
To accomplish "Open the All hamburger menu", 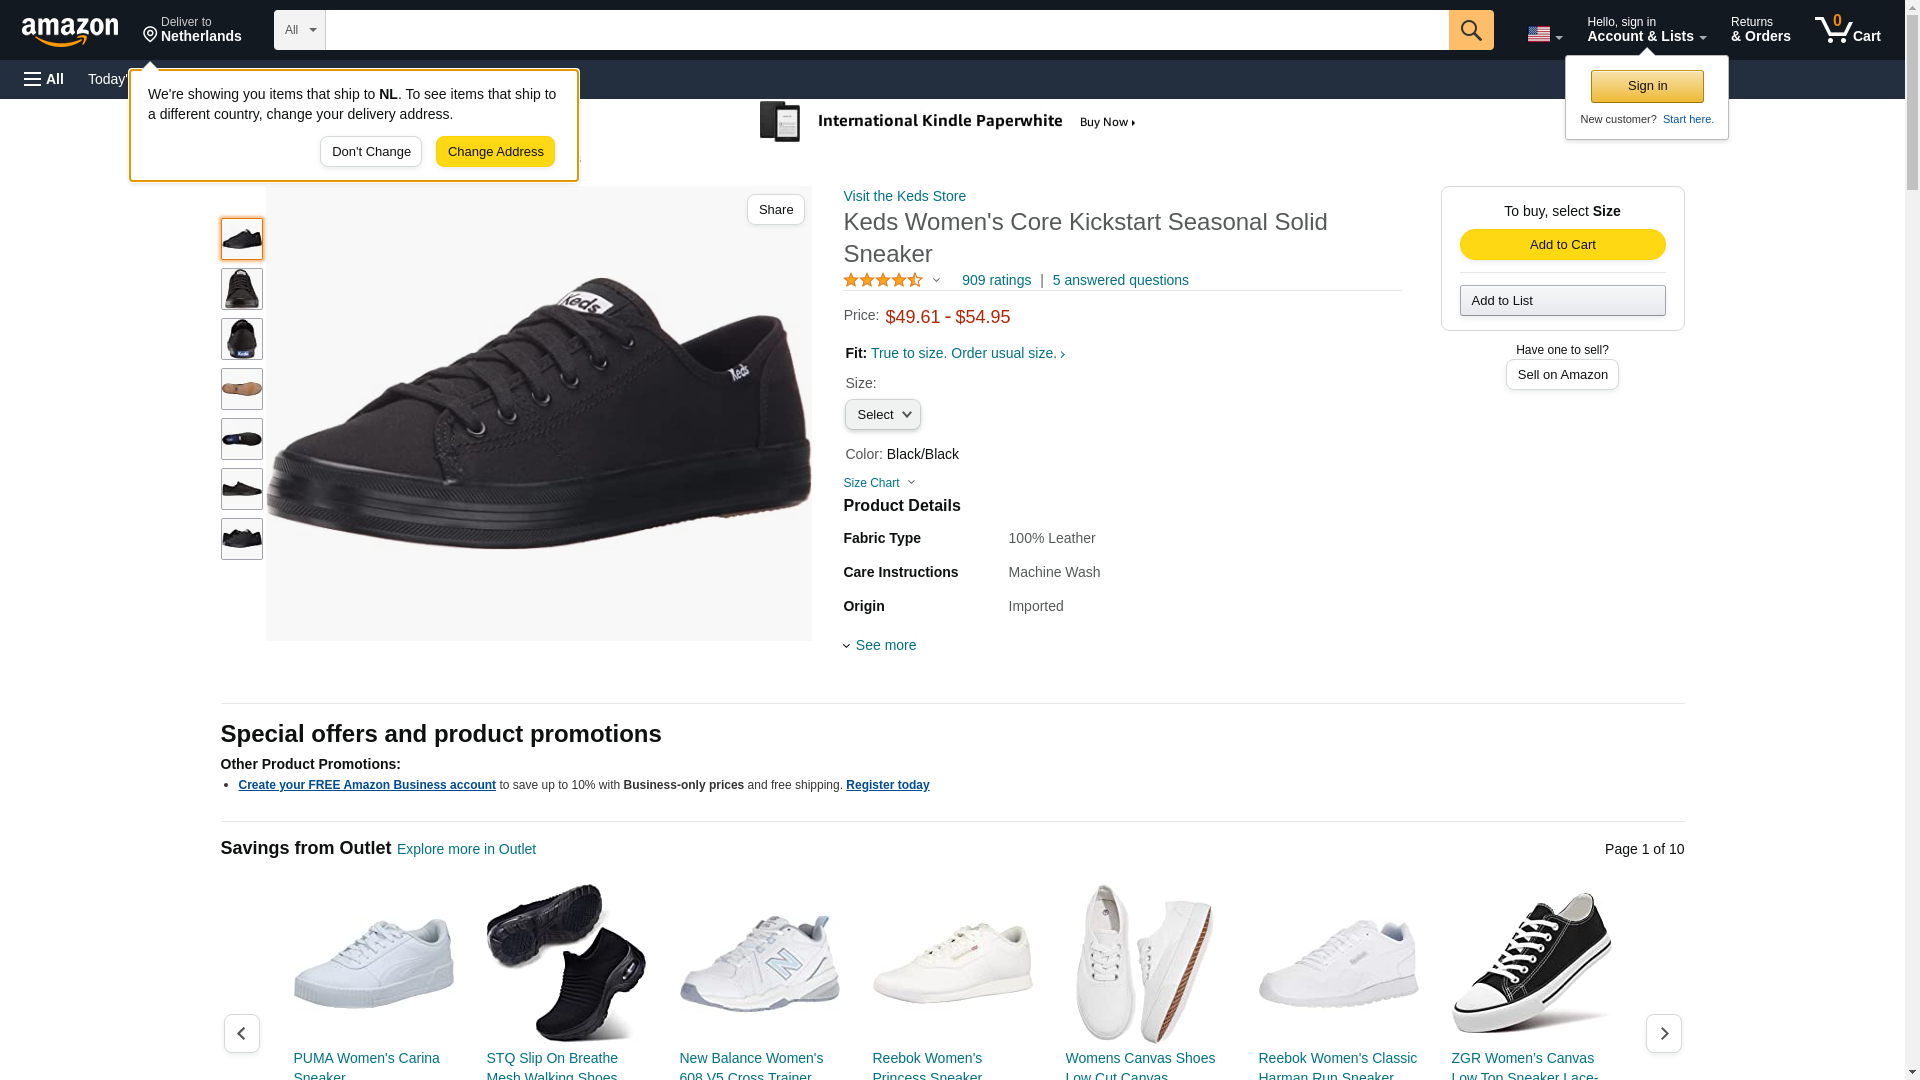I will (44, 79).
